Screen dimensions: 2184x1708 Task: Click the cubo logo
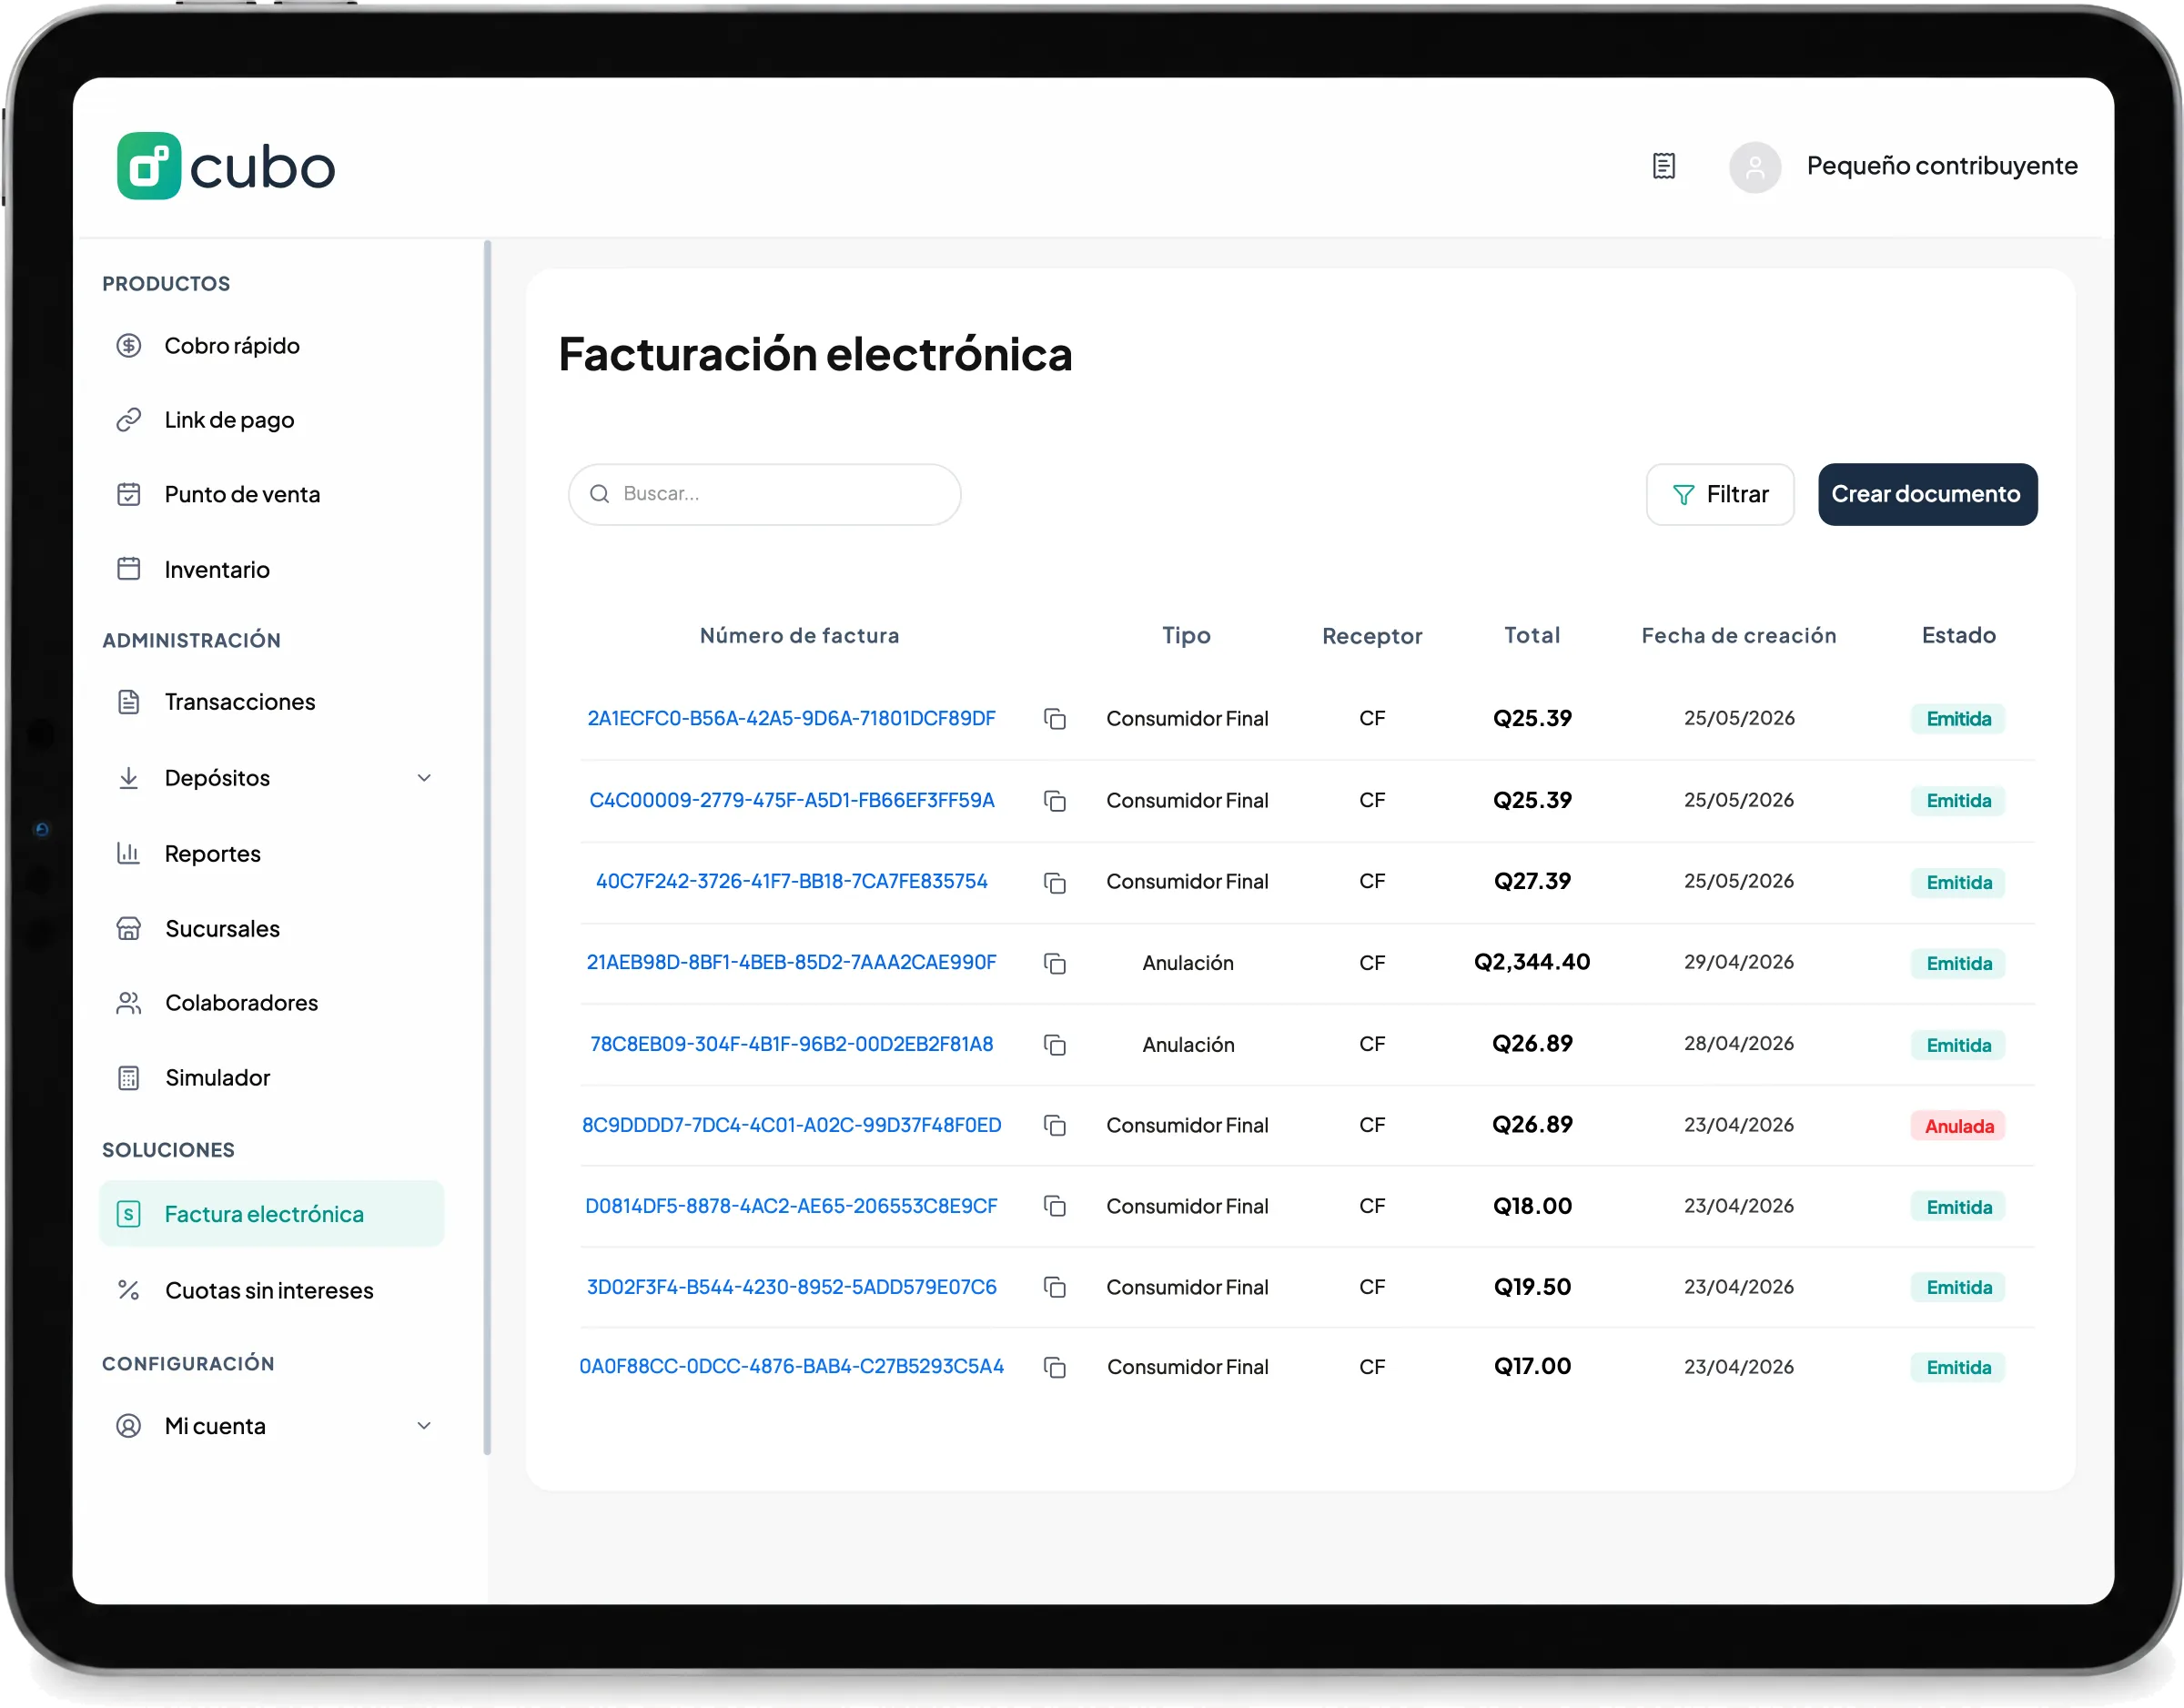[x=226, y=166]
